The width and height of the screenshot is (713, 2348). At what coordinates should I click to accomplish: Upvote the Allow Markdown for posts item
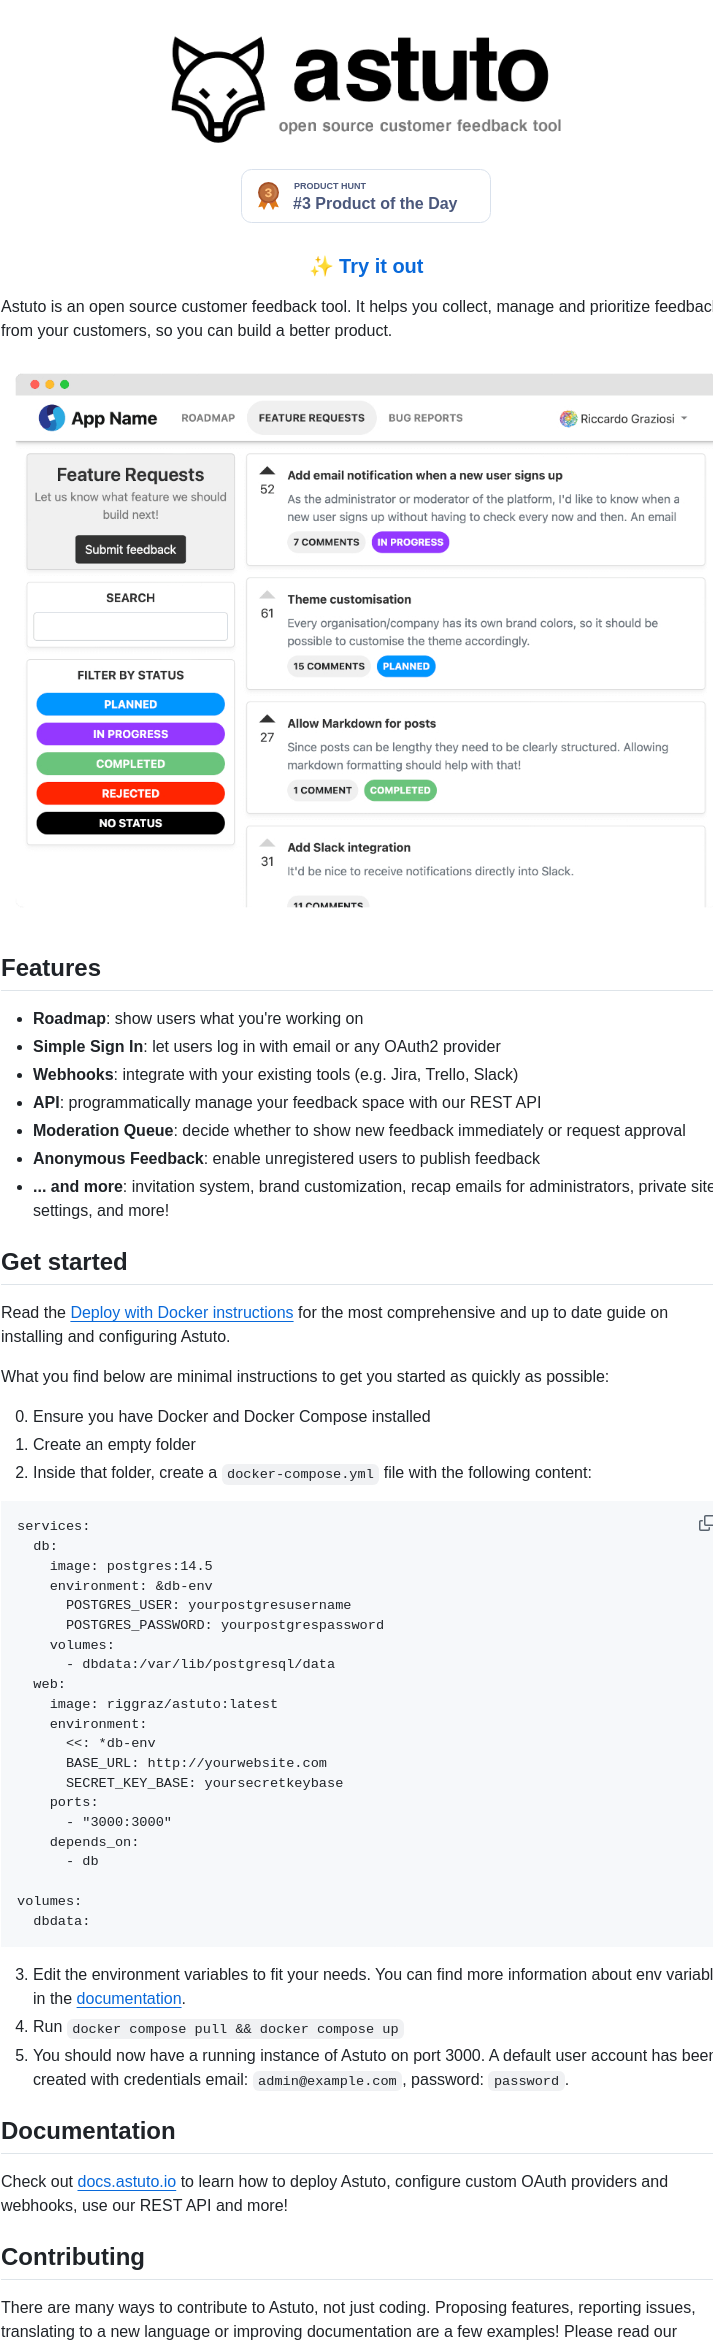tap(267, 718)
